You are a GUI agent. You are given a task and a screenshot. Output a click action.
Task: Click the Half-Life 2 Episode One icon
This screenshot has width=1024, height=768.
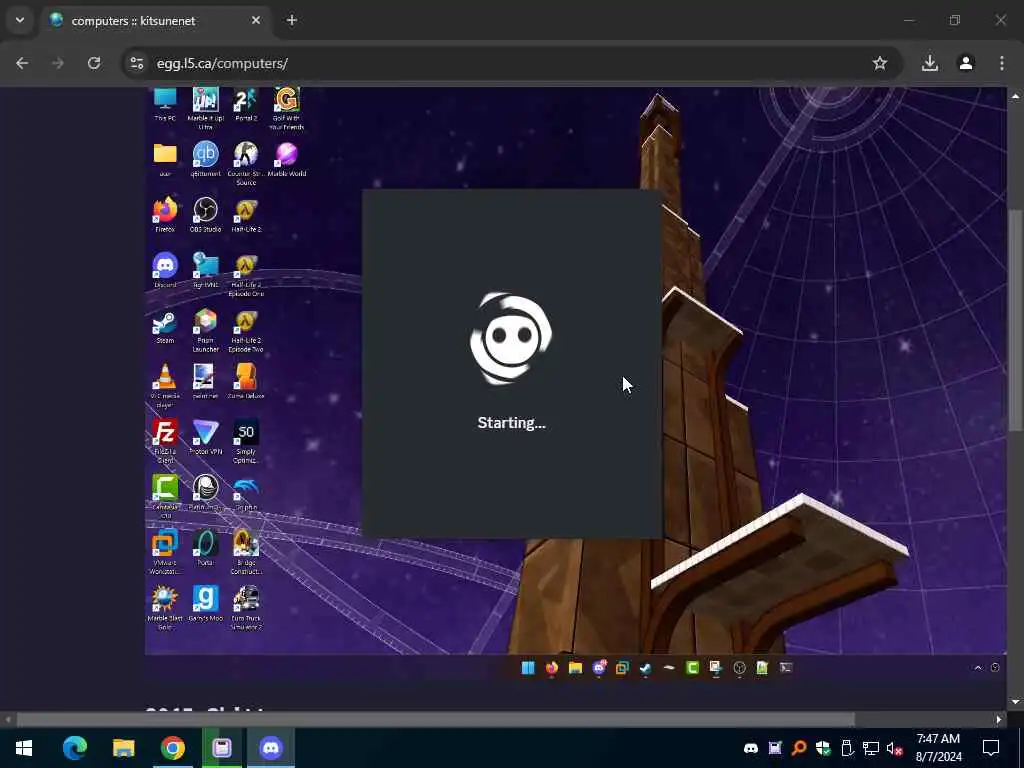[246, 274]
